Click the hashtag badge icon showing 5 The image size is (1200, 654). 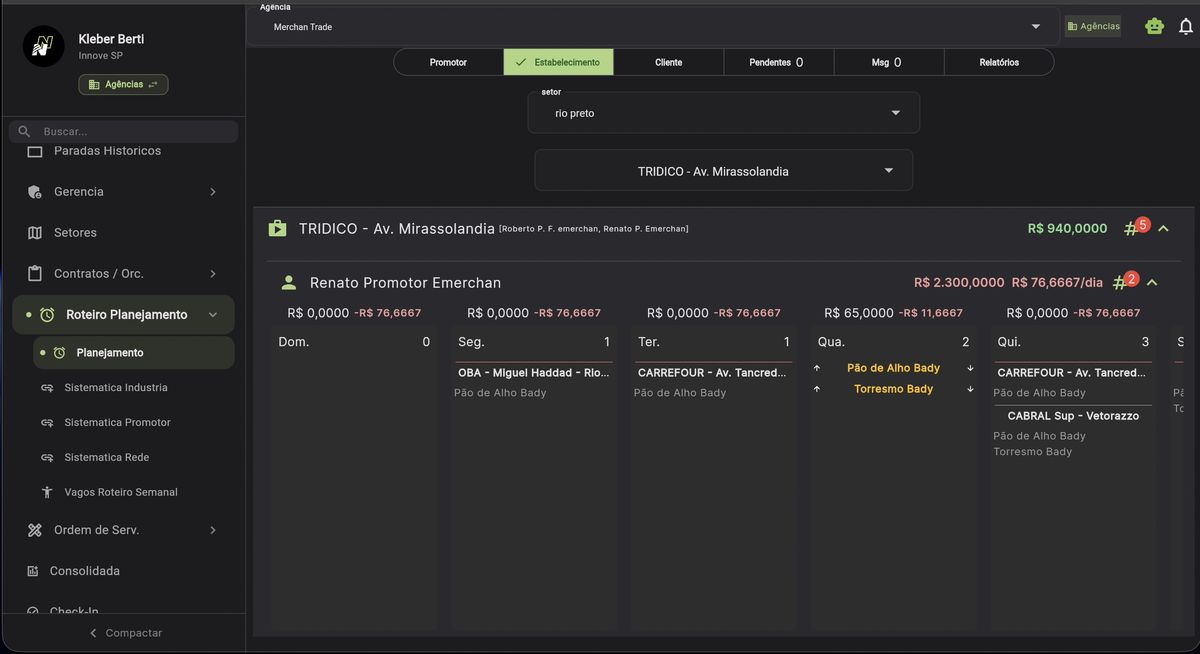click(1131, 227)
